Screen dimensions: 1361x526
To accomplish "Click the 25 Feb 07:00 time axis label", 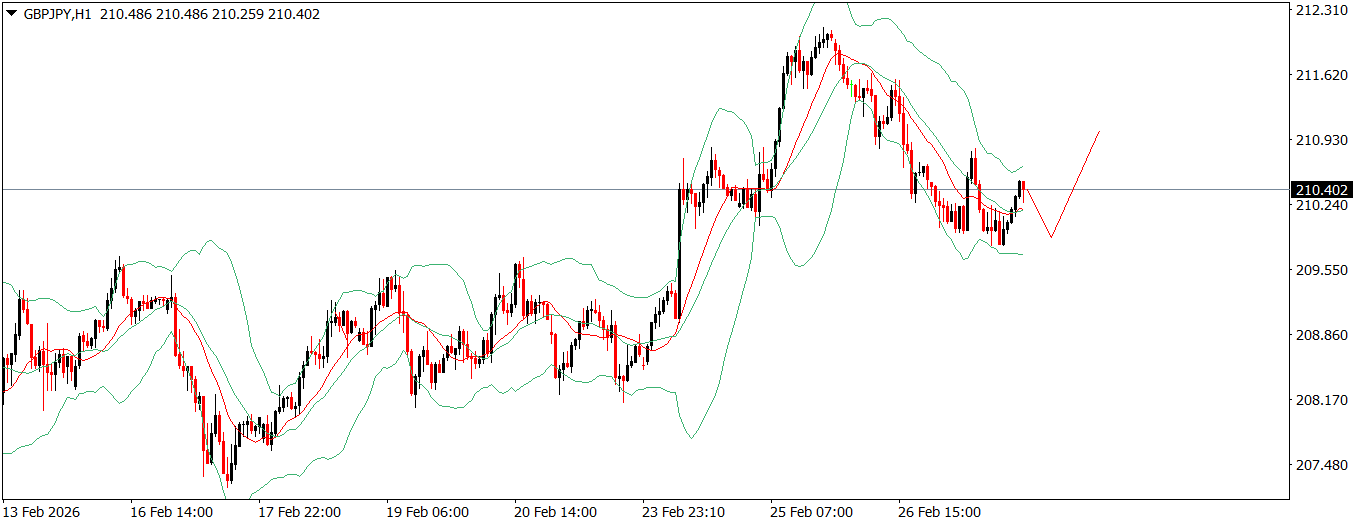I will pos(811,512).
